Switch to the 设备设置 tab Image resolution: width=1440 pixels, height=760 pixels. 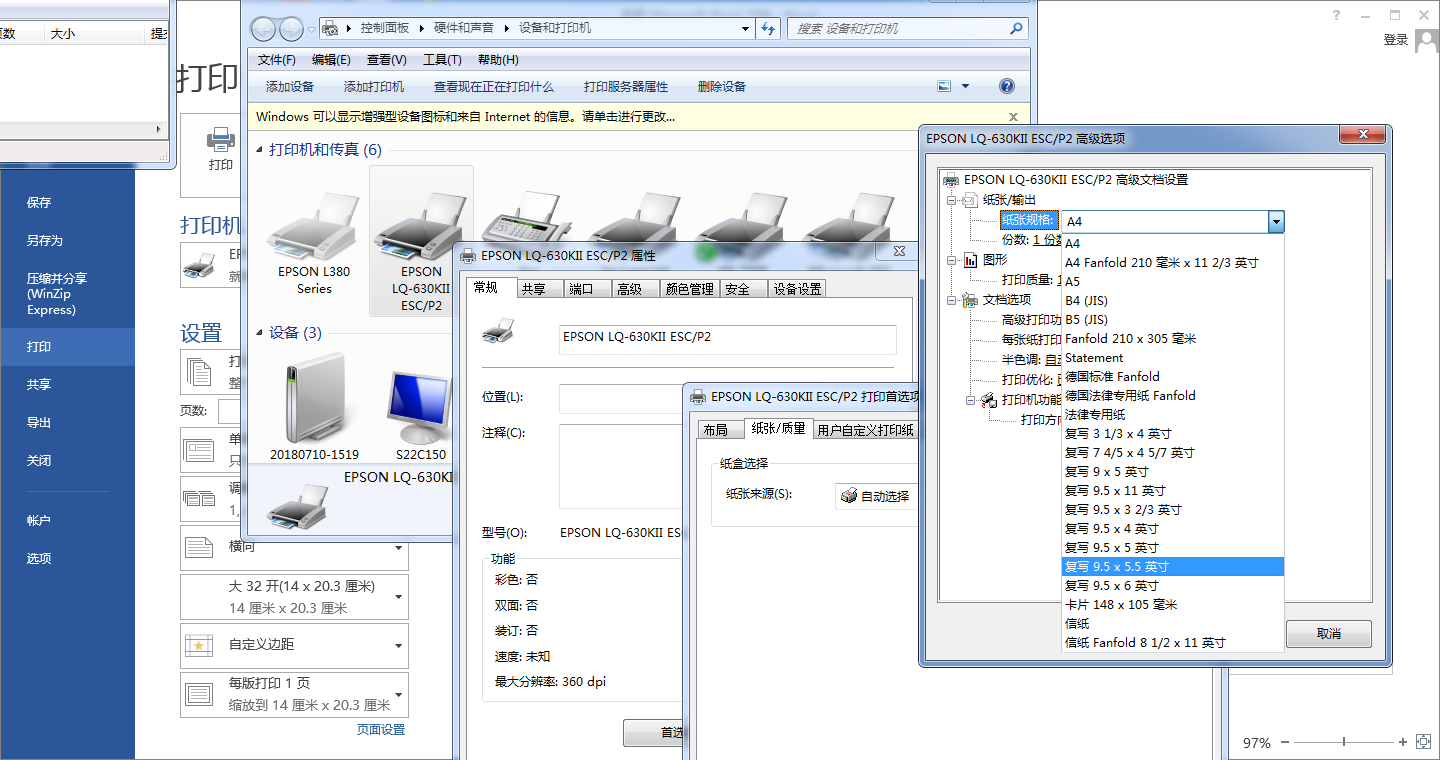point(798,289)
